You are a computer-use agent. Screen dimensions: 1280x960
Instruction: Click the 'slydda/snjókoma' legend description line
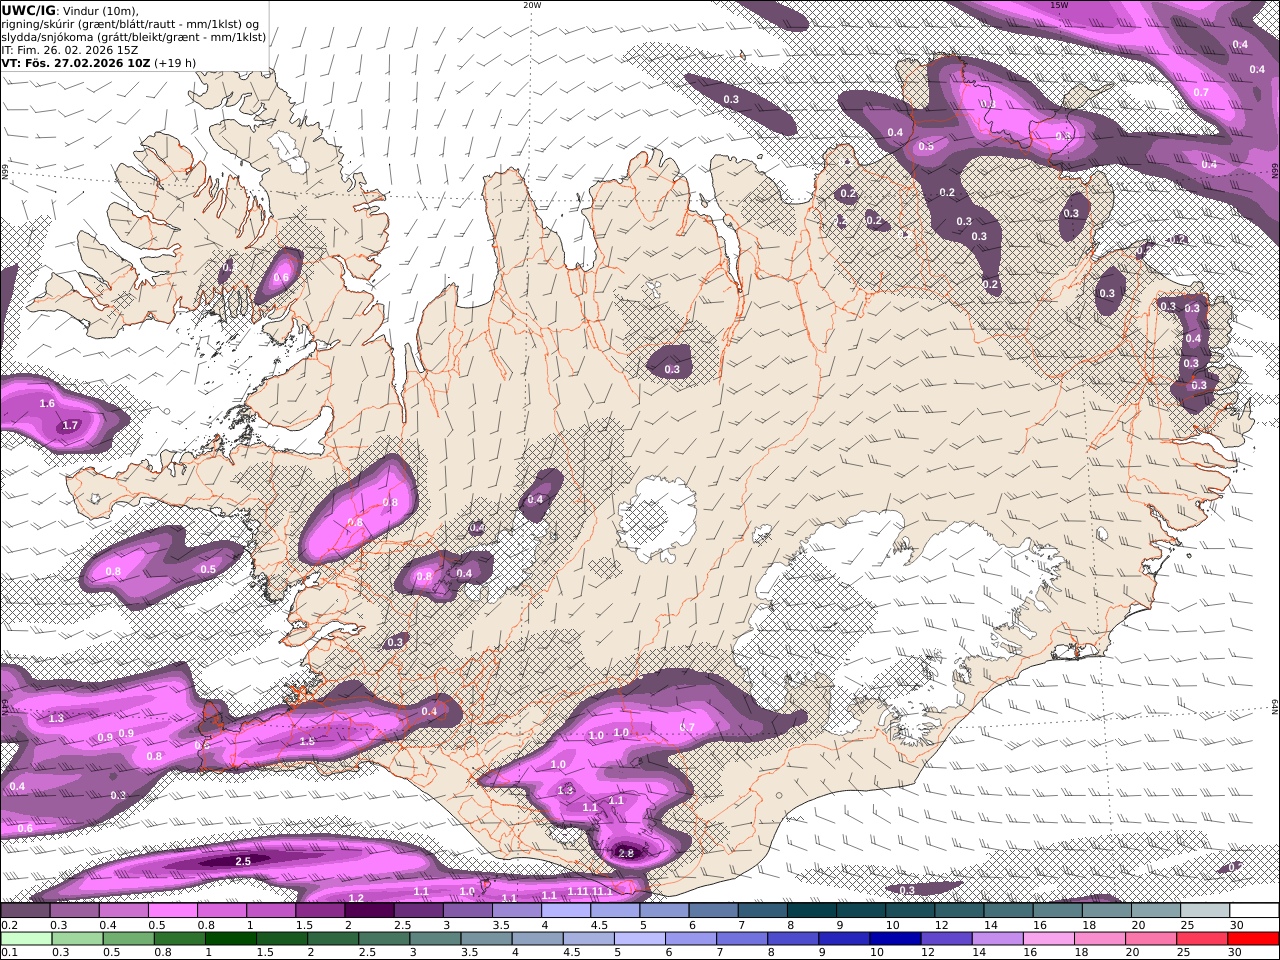click(134, 37)
